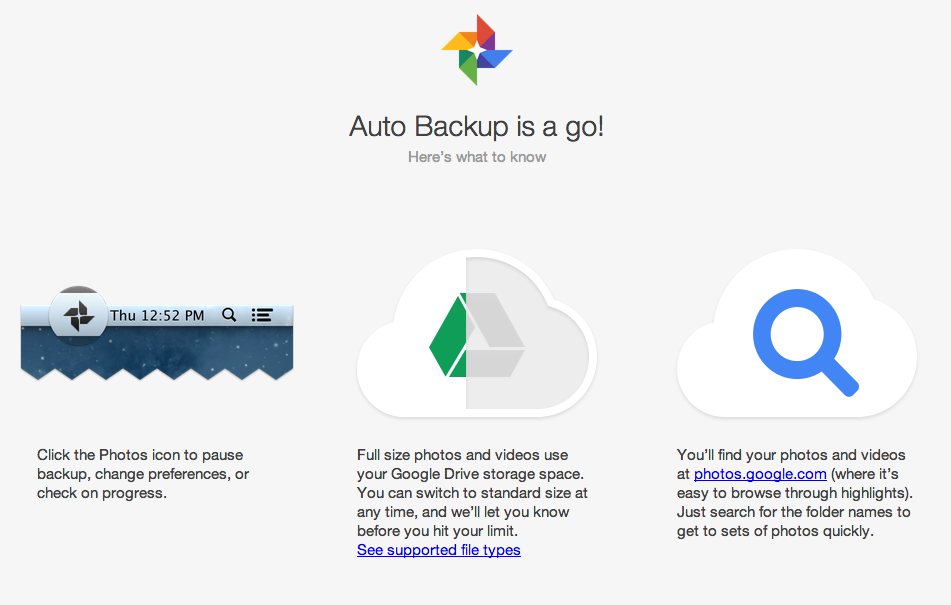The image size is (951, 605).
Task: Click the green half of the Drive logo
Action: click(447, 336)
